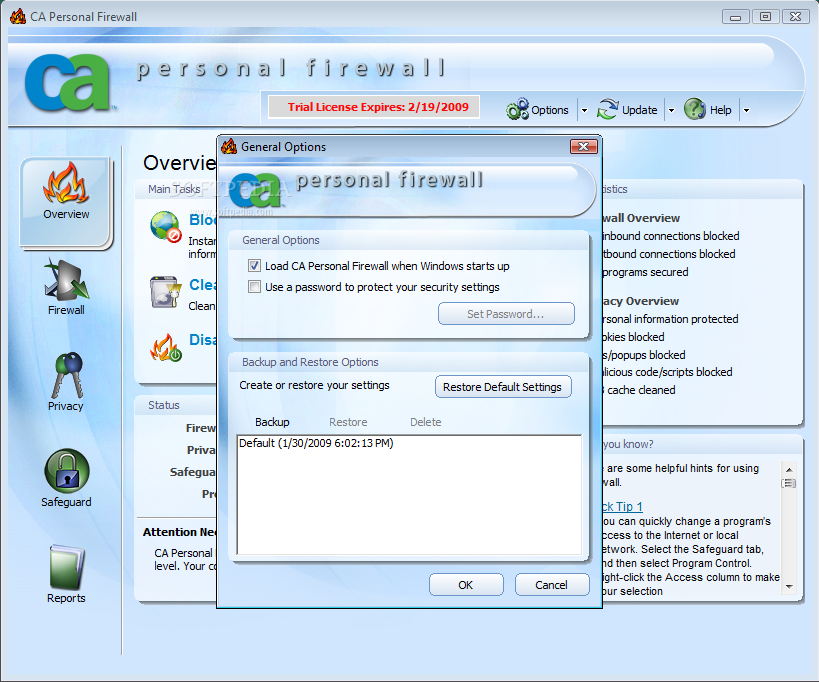Click the tips panel scroll up arrow

[x=789, y=469]
